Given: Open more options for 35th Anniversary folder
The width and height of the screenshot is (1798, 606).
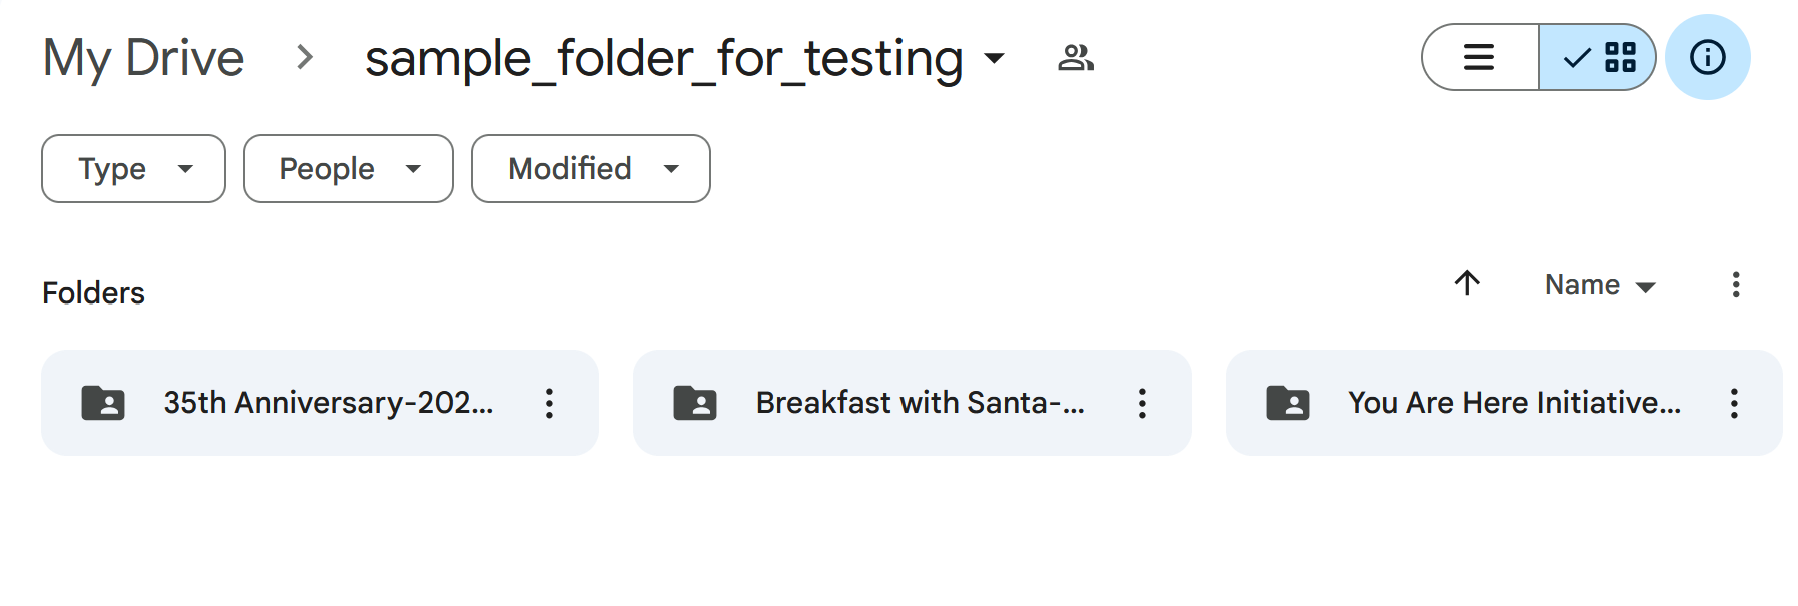Looking at the screenshot, I should pos(549,403).
